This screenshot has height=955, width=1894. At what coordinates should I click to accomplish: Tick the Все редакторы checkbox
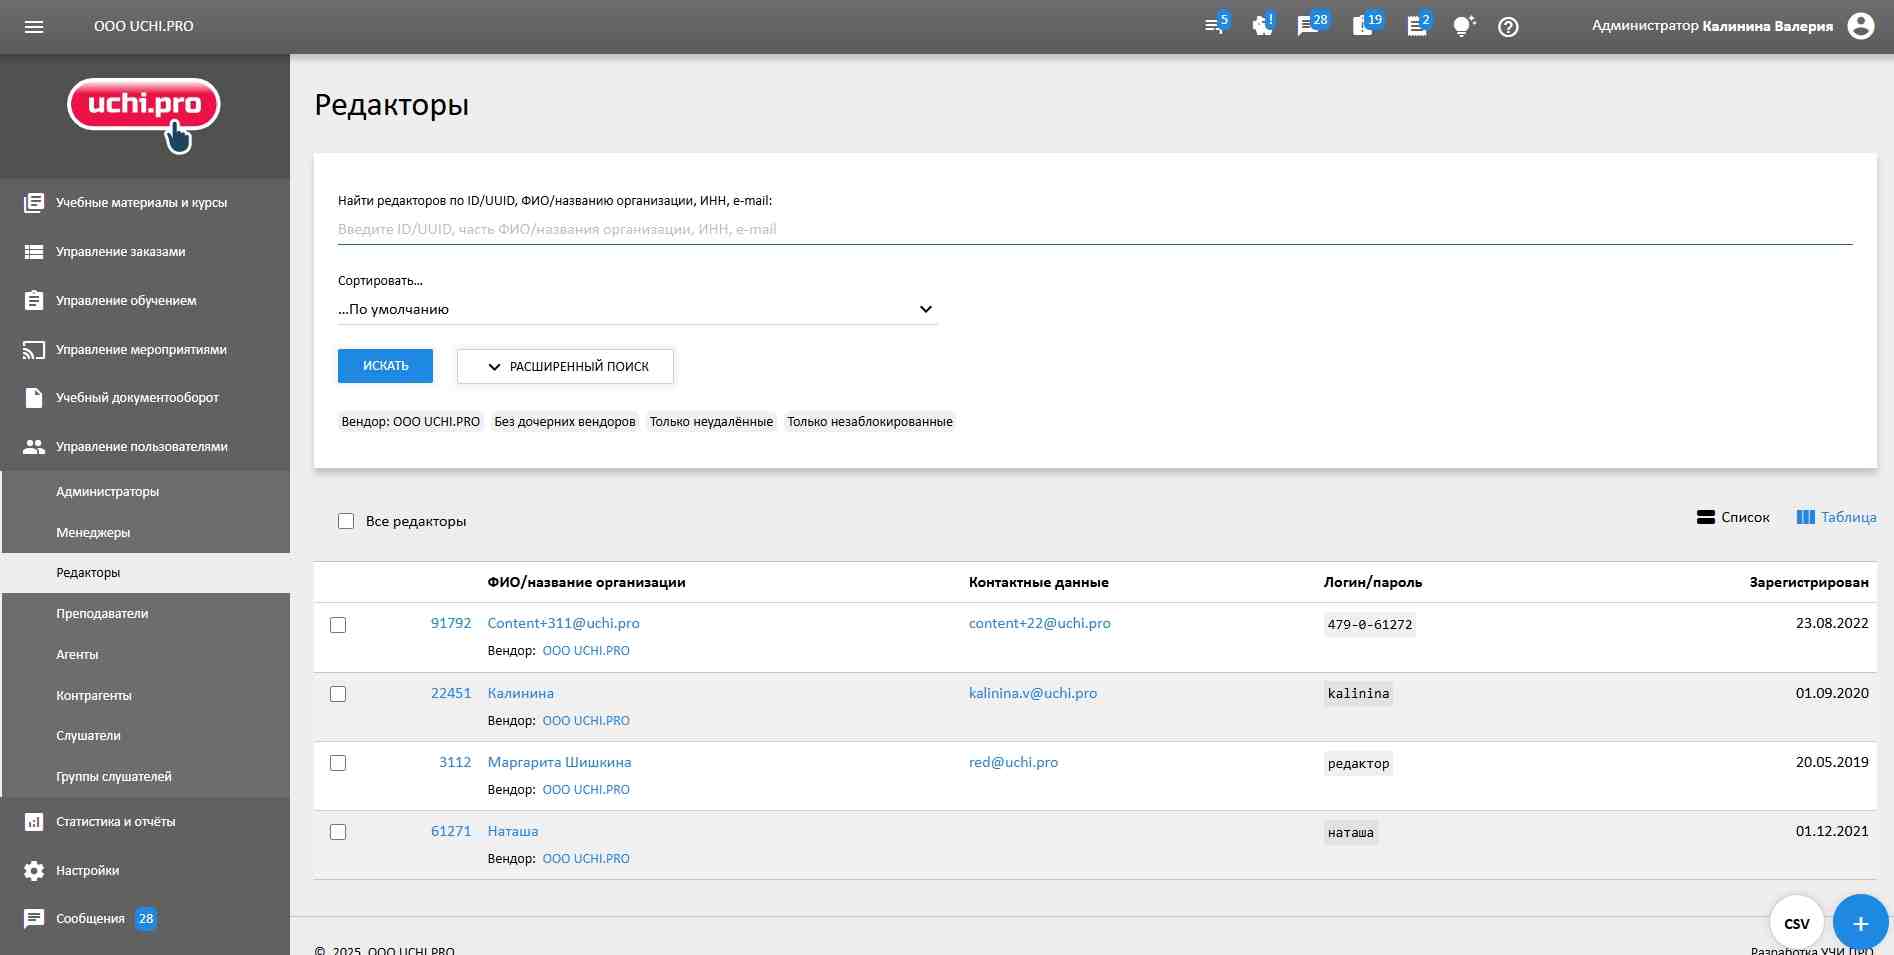click(346, 521)
